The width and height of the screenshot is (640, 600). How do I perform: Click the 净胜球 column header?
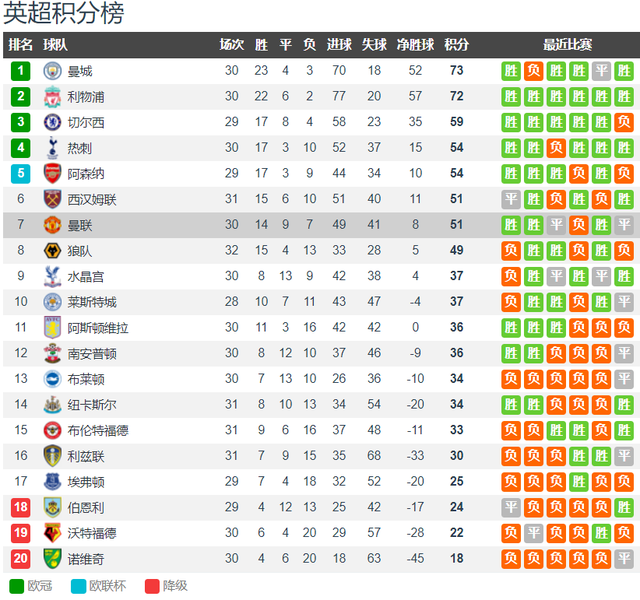415,44
